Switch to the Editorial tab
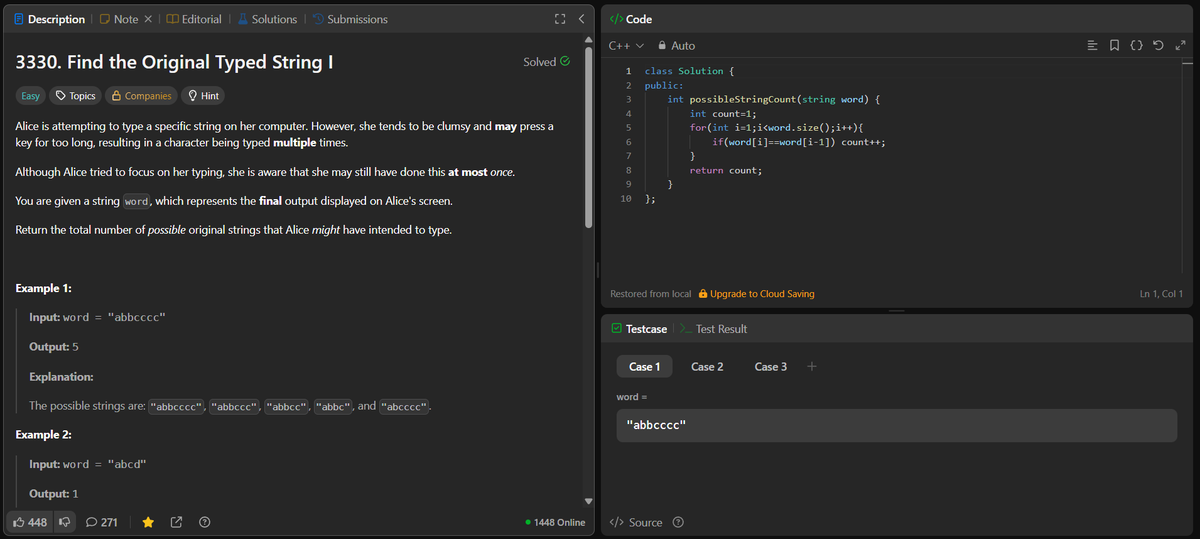This screenshot has height=539, width=1200. tap(194, 19)
